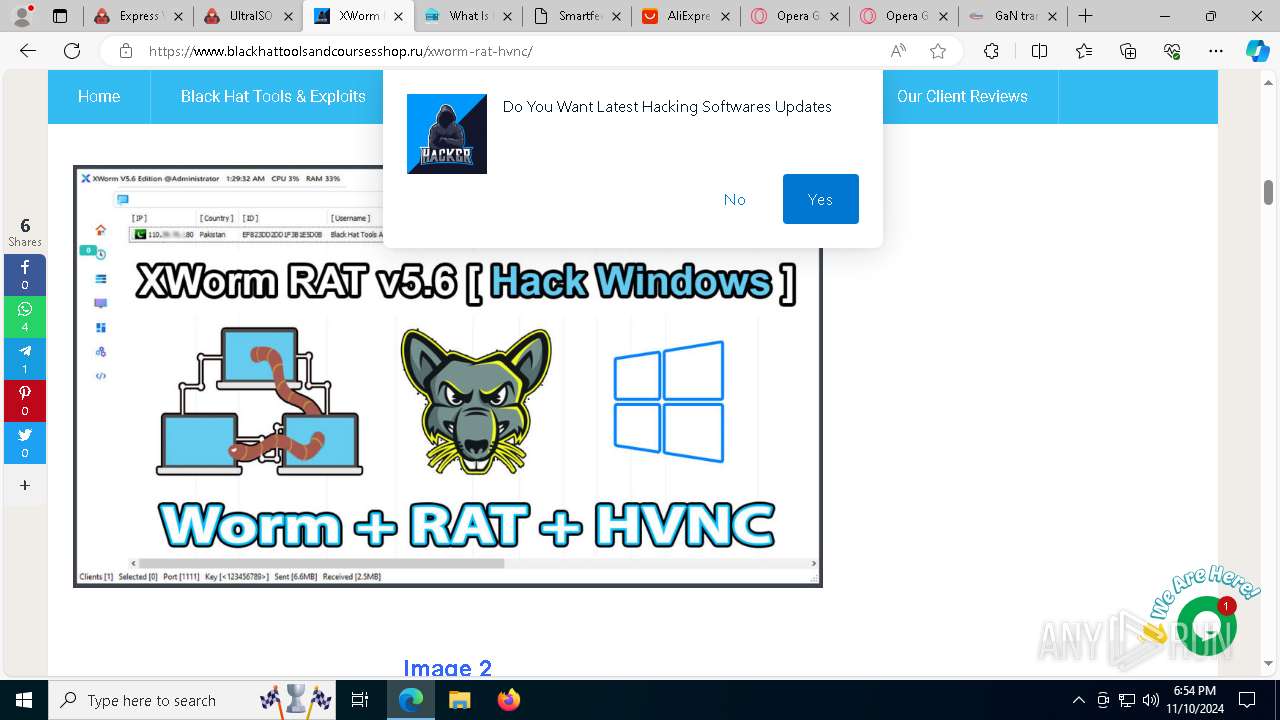This screenshot has width=1280, height=720.
Task: Close the XWorm tab
Action: coord(398,16)
